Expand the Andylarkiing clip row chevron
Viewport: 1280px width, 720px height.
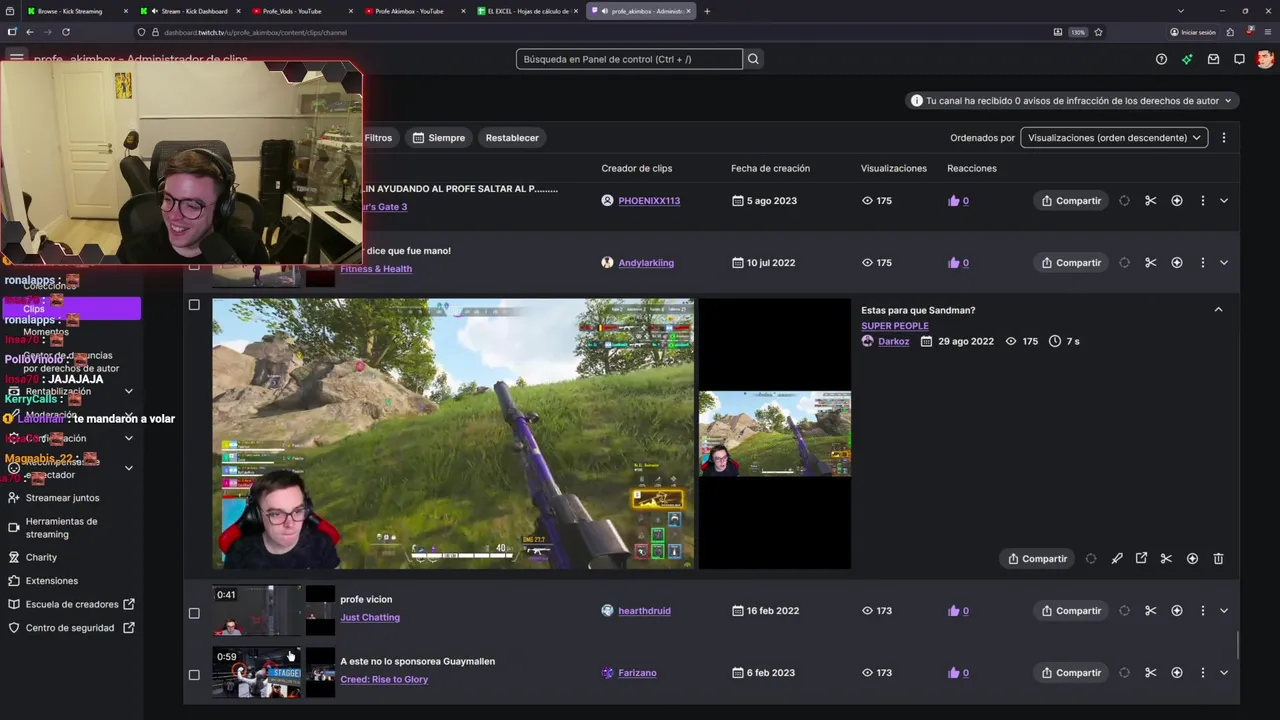click(x=1224, y=263)
